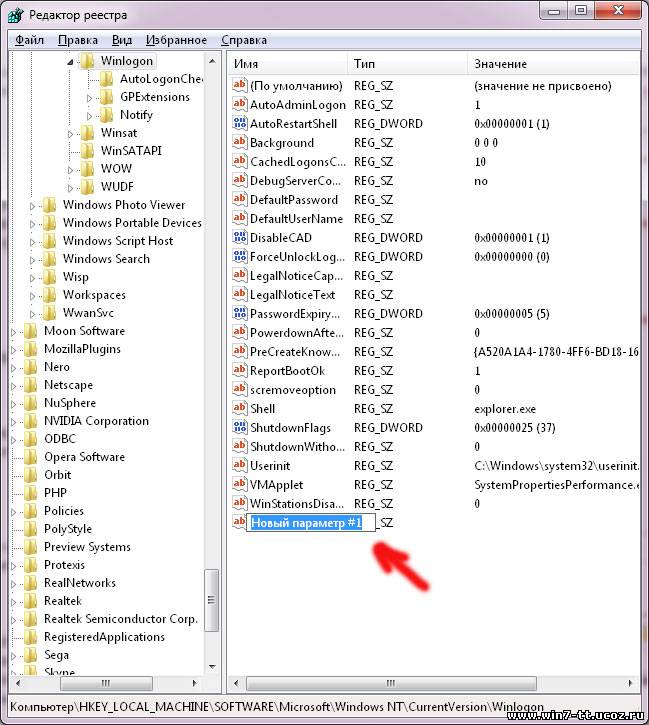Click the Policies folder icon
Viewport: 649px width, 725px height.
point(30,511)
